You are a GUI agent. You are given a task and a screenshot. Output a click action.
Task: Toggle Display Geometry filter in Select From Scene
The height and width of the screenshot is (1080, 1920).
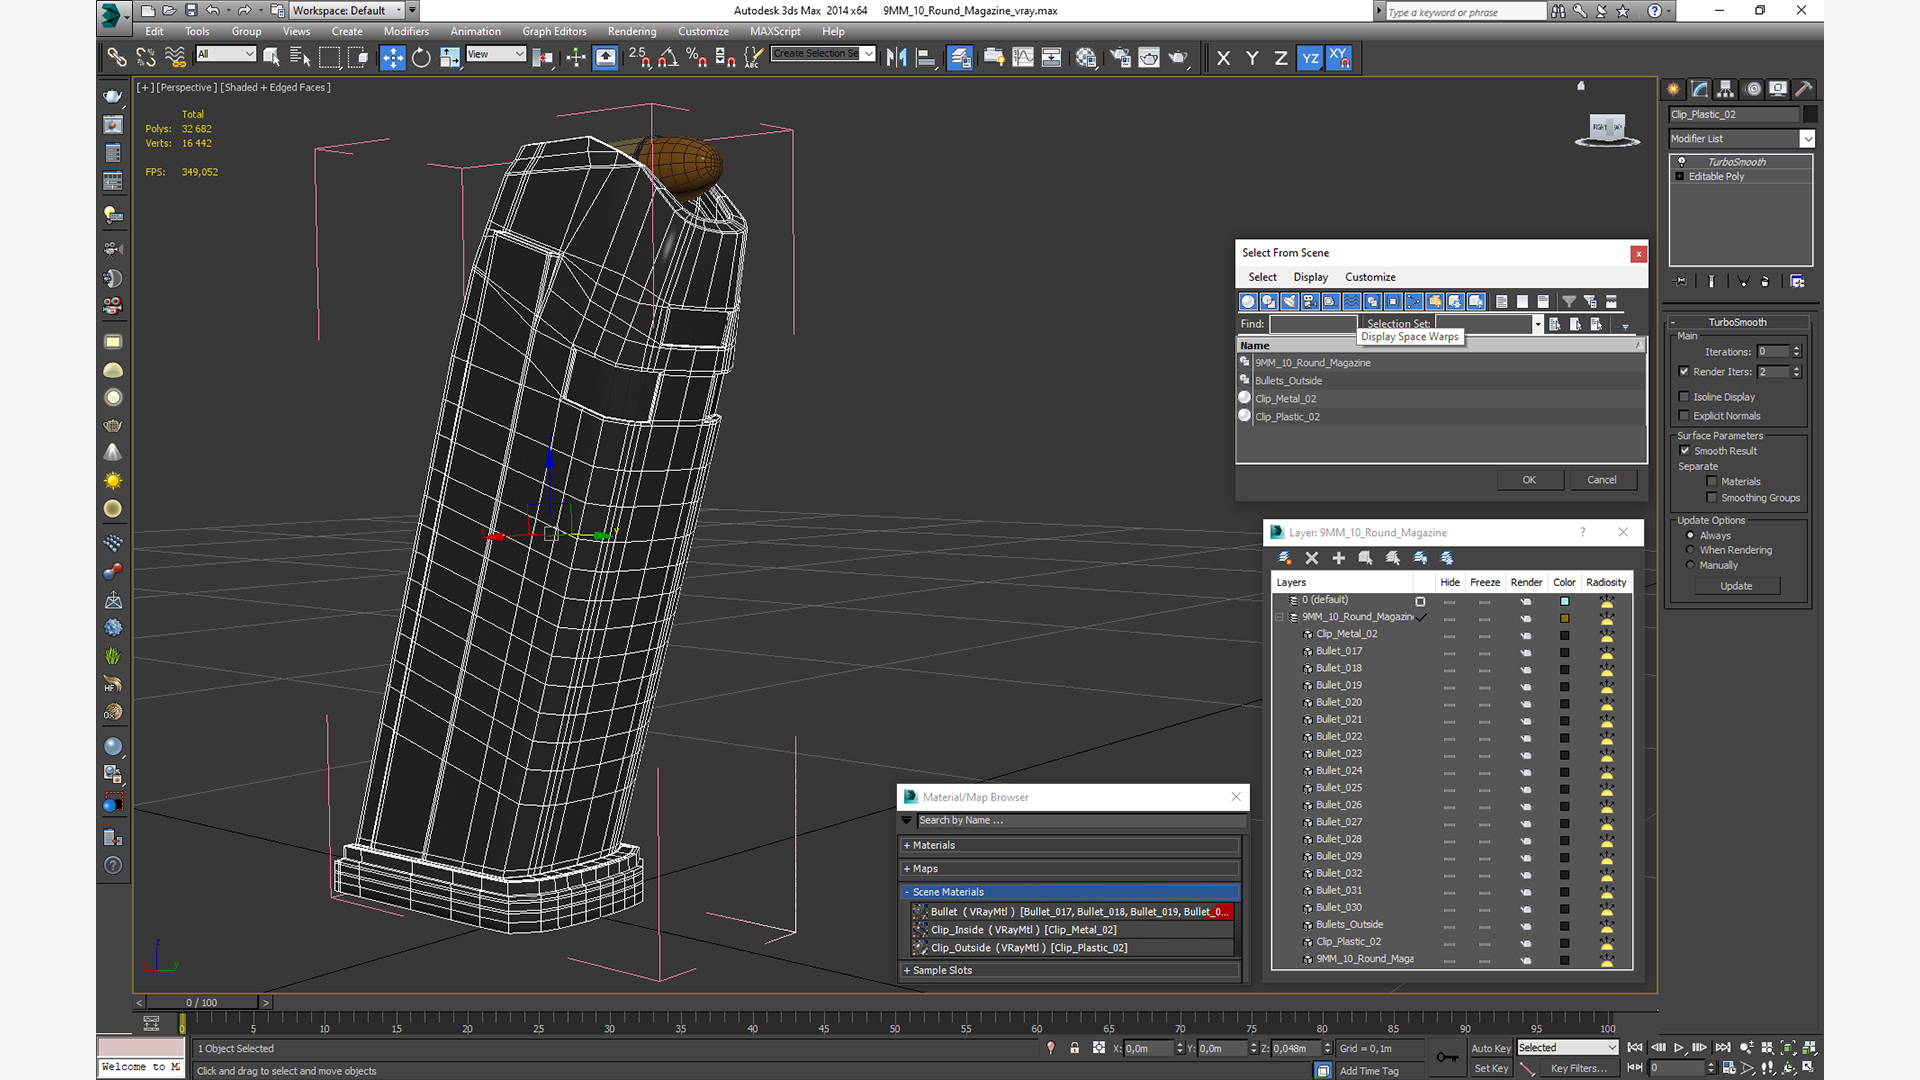coord(1248,301)
